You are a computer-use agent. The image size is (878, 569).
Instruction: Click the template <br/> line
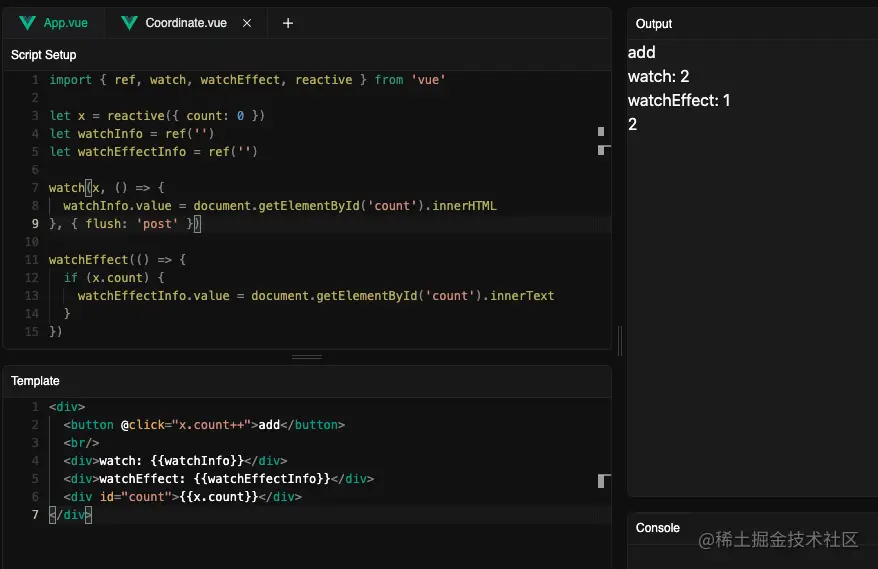(x=81, y=442)
